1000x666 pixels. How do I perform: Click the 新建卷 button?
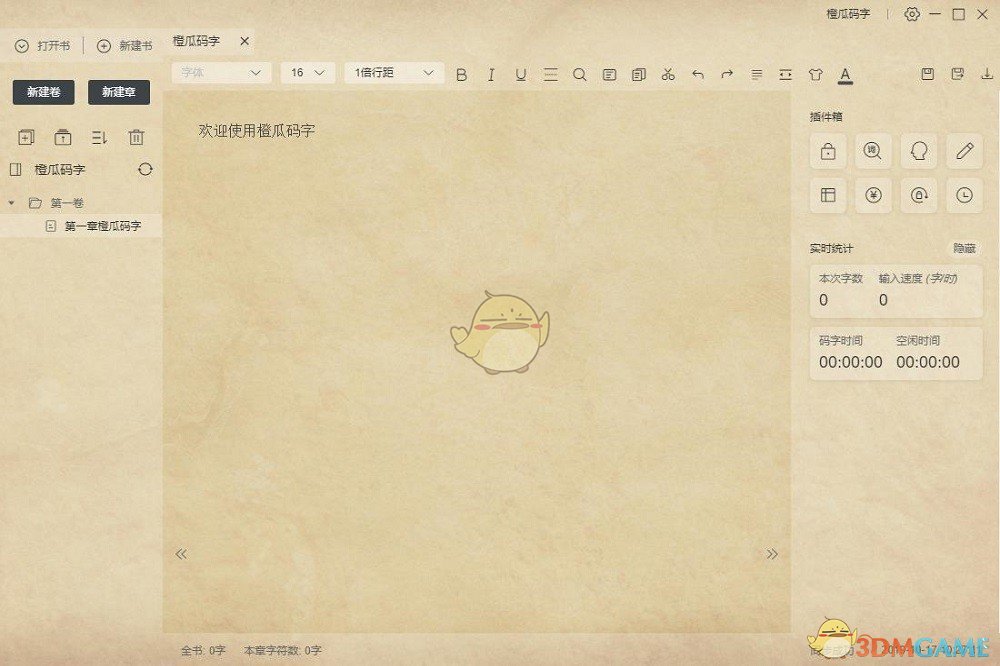42,92
